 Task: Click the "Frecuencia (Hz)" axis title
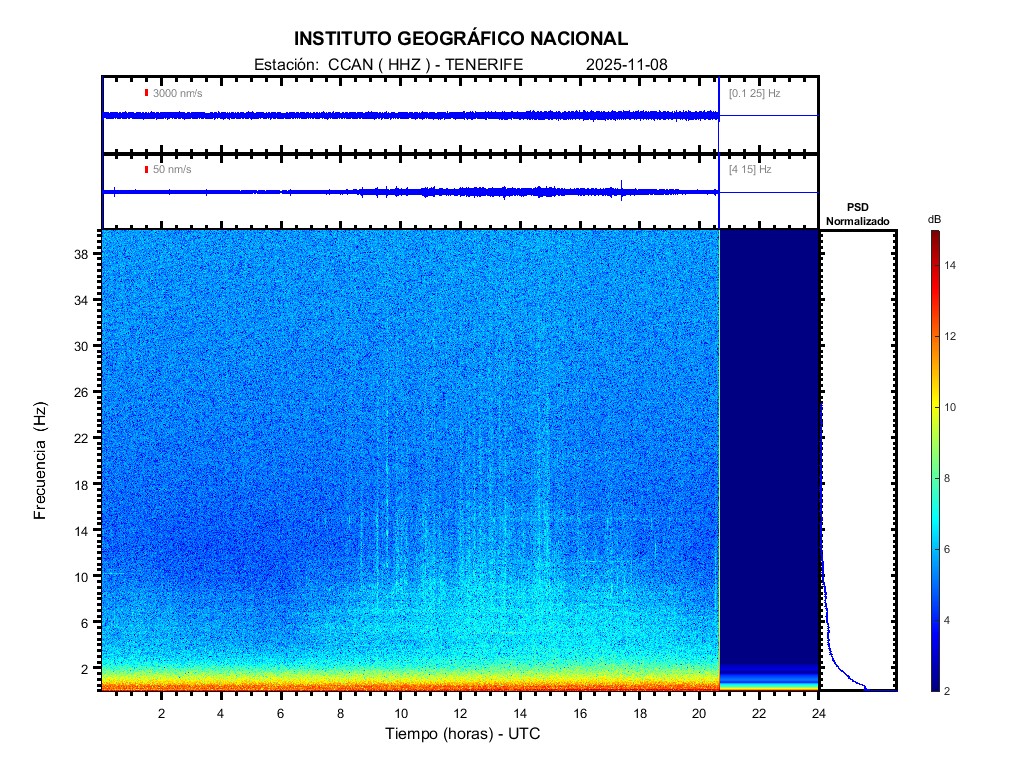coord(41,460)
